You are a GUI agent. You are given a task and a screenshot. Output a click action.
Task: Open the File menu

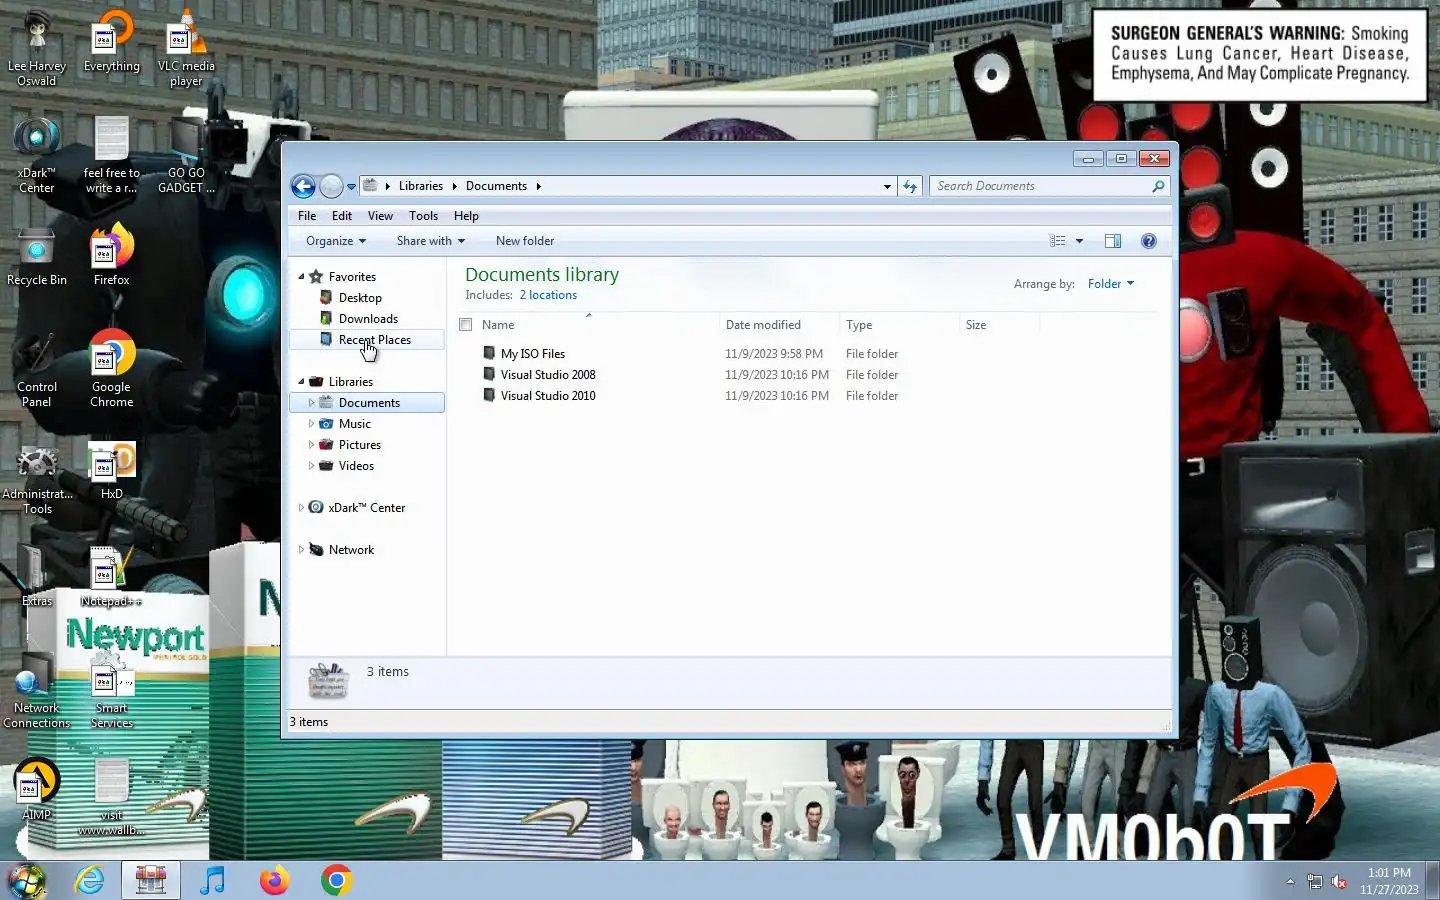click(x=307, y=216)
